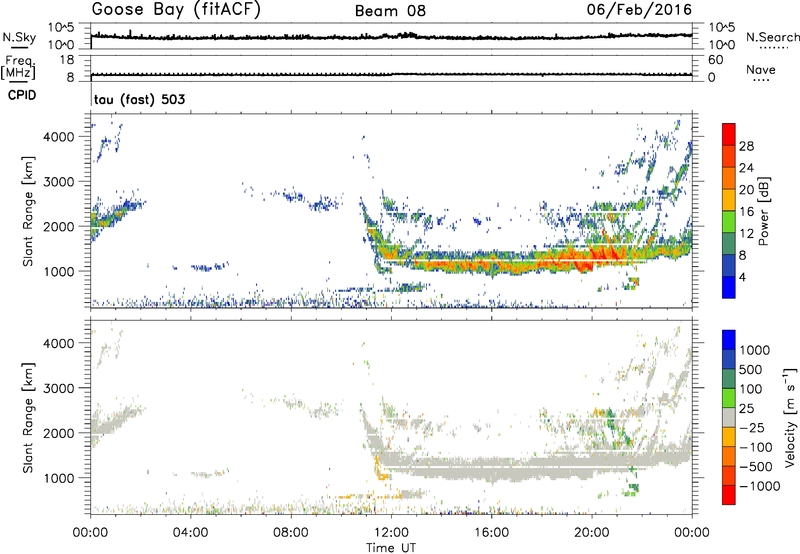Click the 10^5 label left of noise panel
Screen dimensions: 800x554
[60, 27]
